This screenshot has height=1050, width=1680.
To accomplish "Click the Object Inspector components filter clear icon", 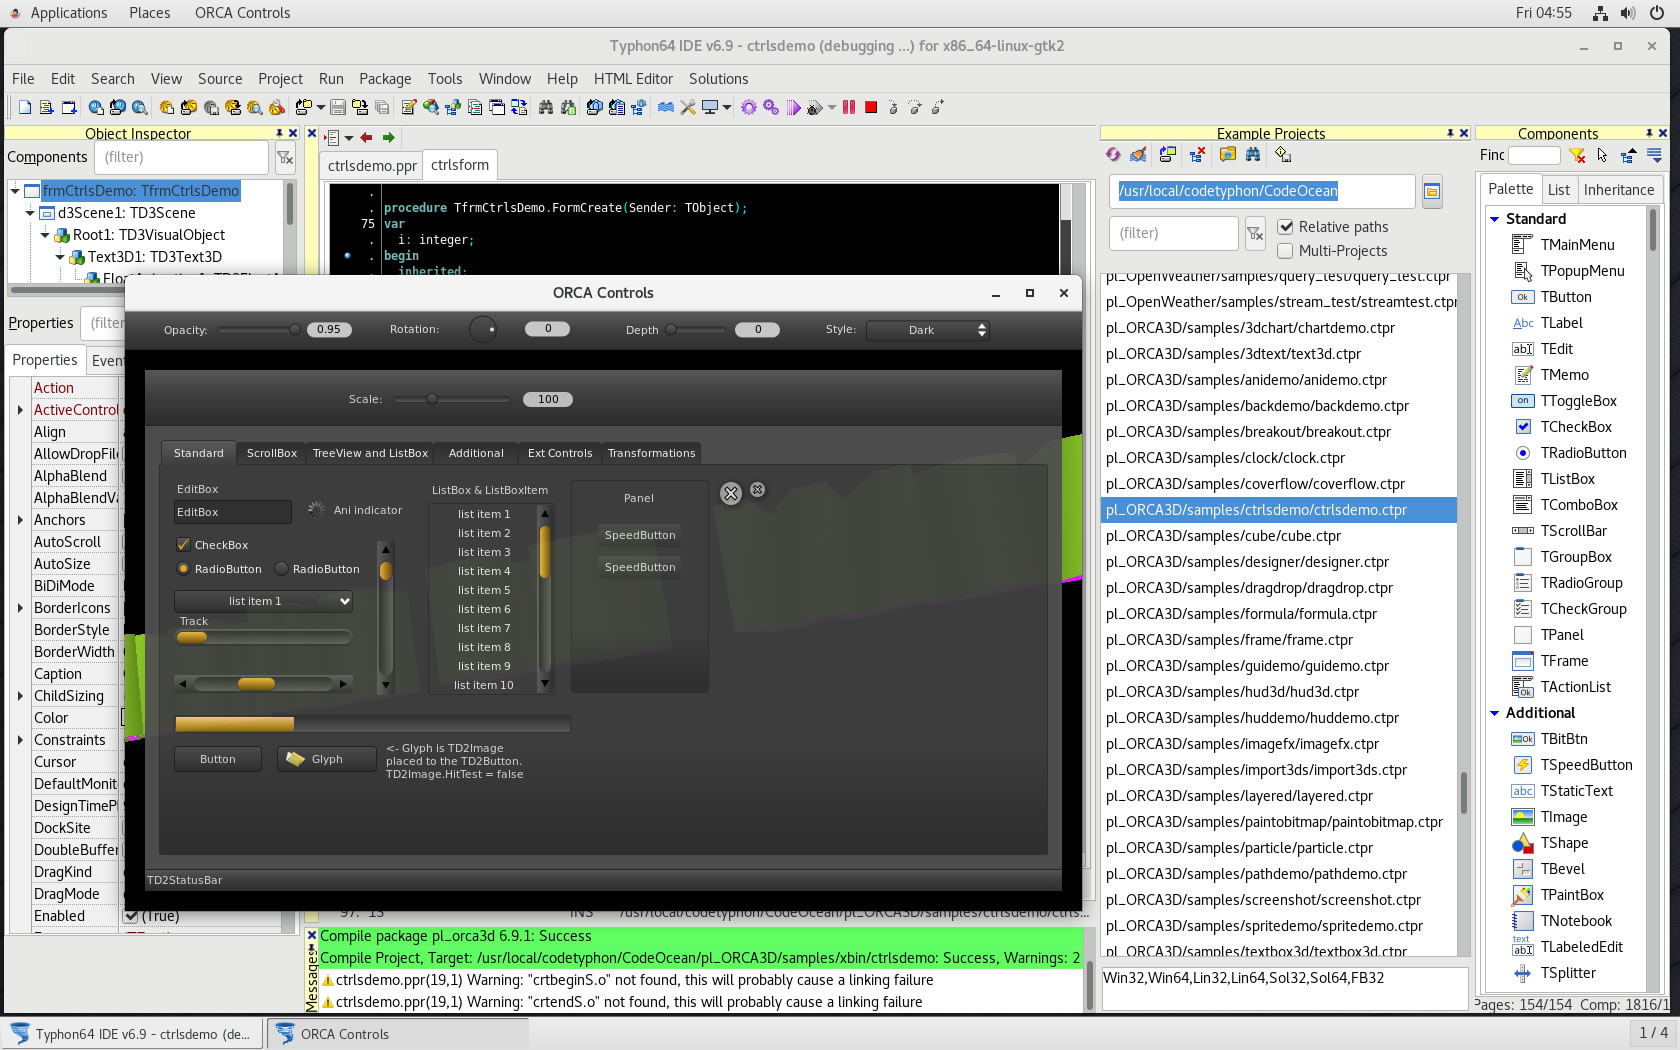I will coord(285,157).
